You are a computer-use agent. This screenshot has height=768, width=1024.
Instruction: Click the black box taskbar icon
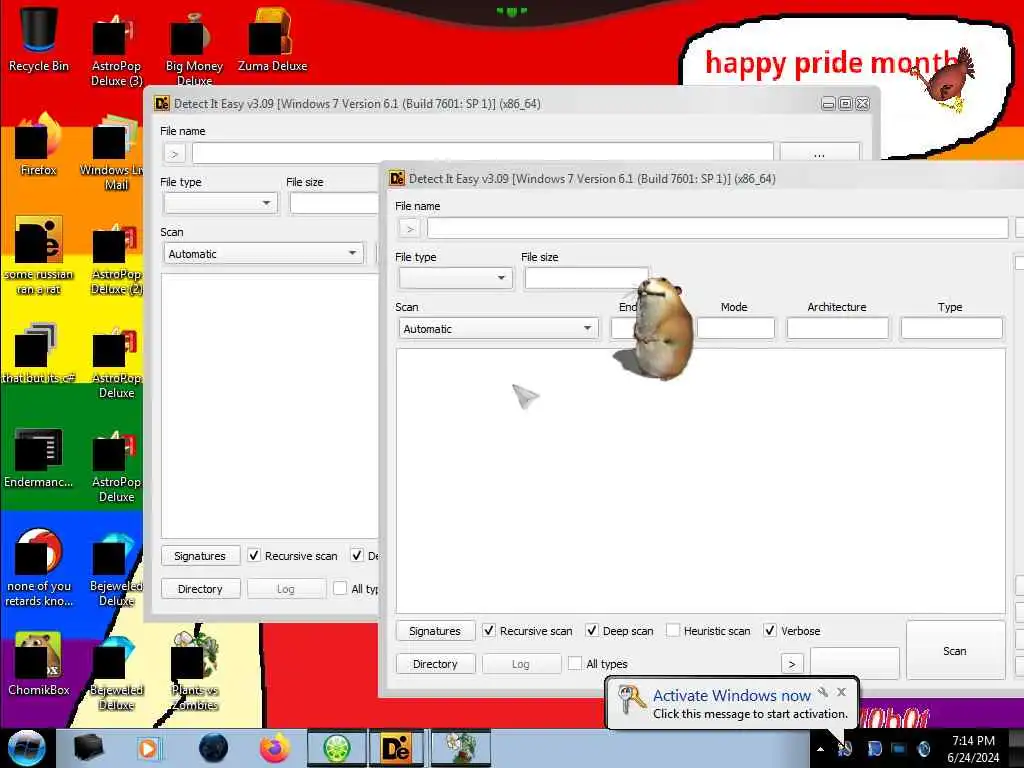[x=89, y=748]
